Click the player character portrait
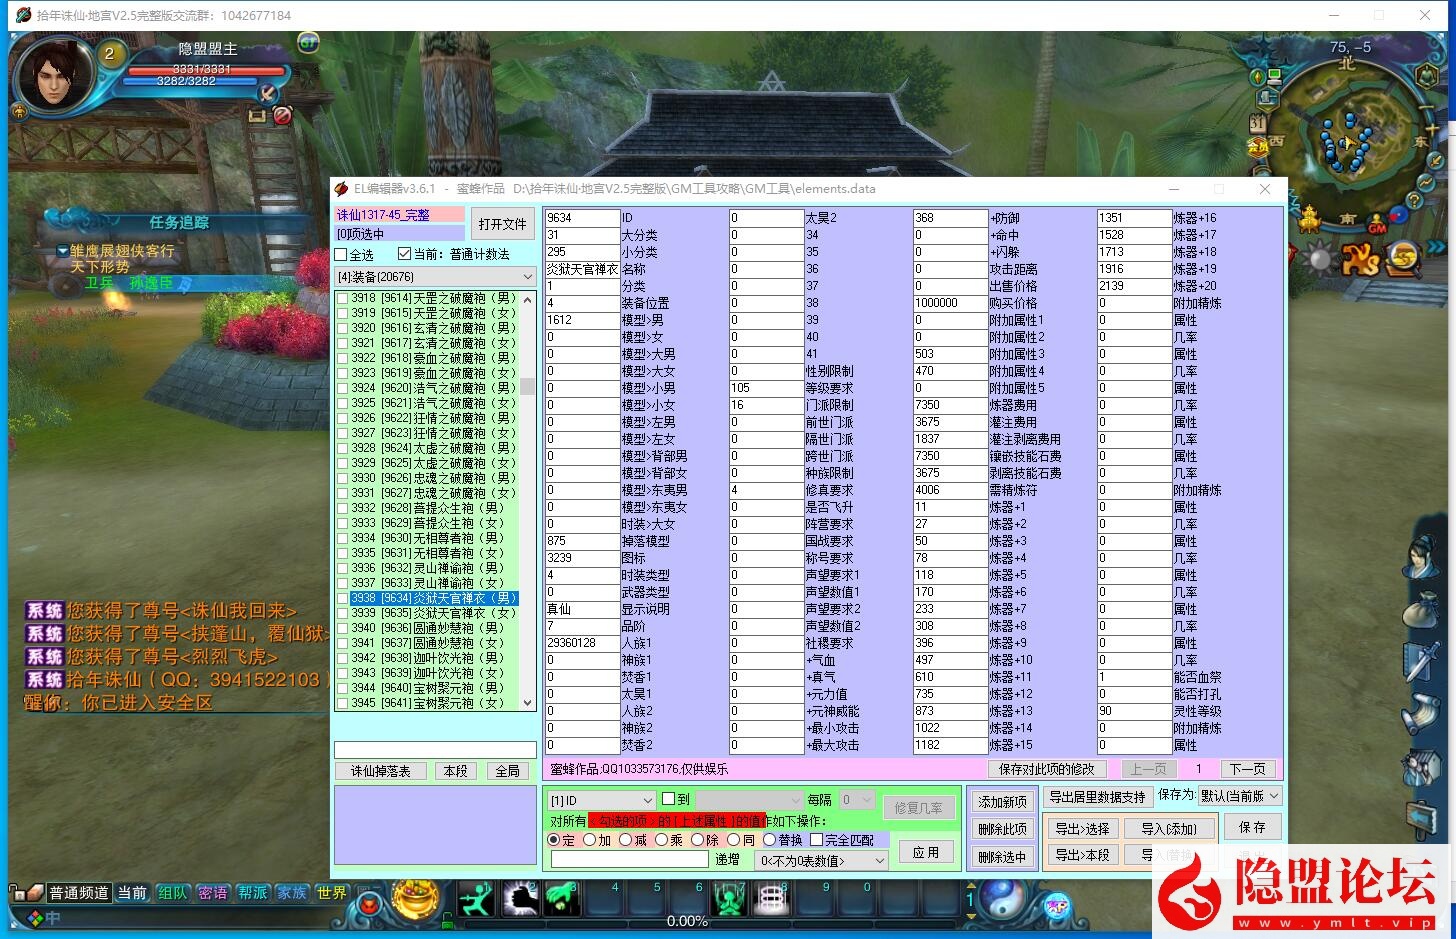 pyautogui.click(x=52, y=75)
